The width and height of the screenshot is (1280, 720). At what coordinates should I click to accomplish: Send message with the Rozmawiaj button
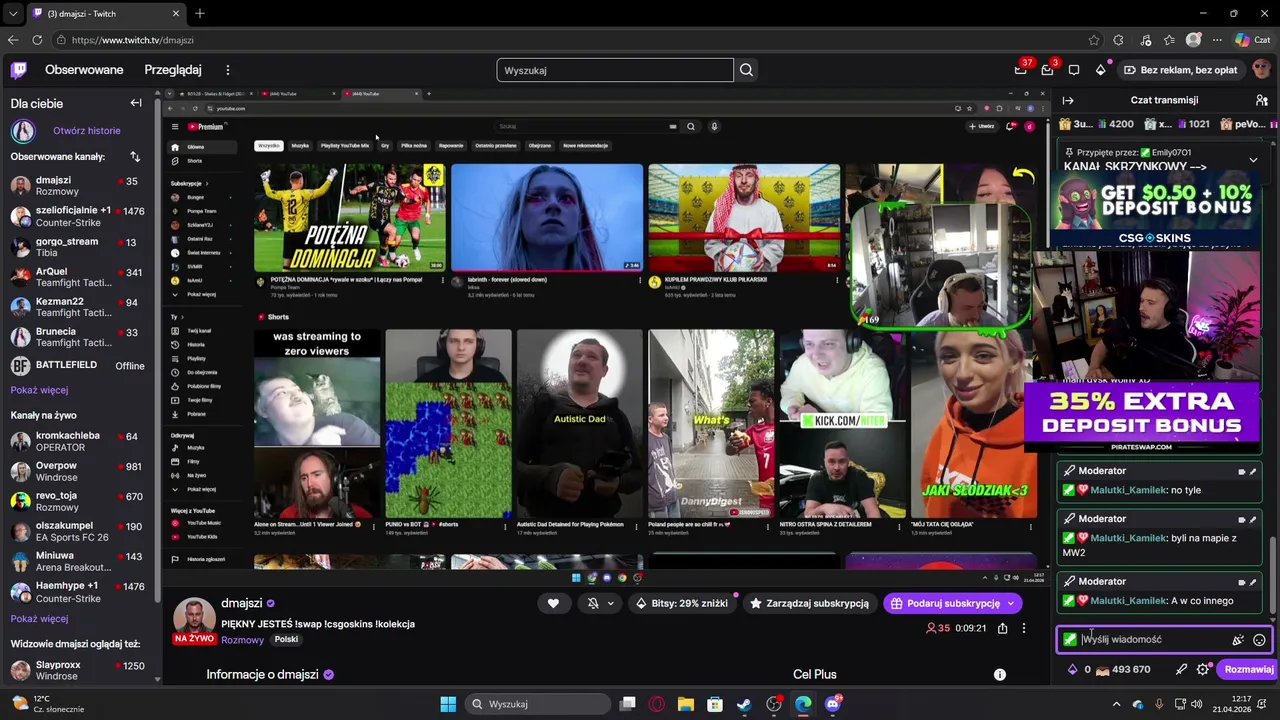(1248, 670)
